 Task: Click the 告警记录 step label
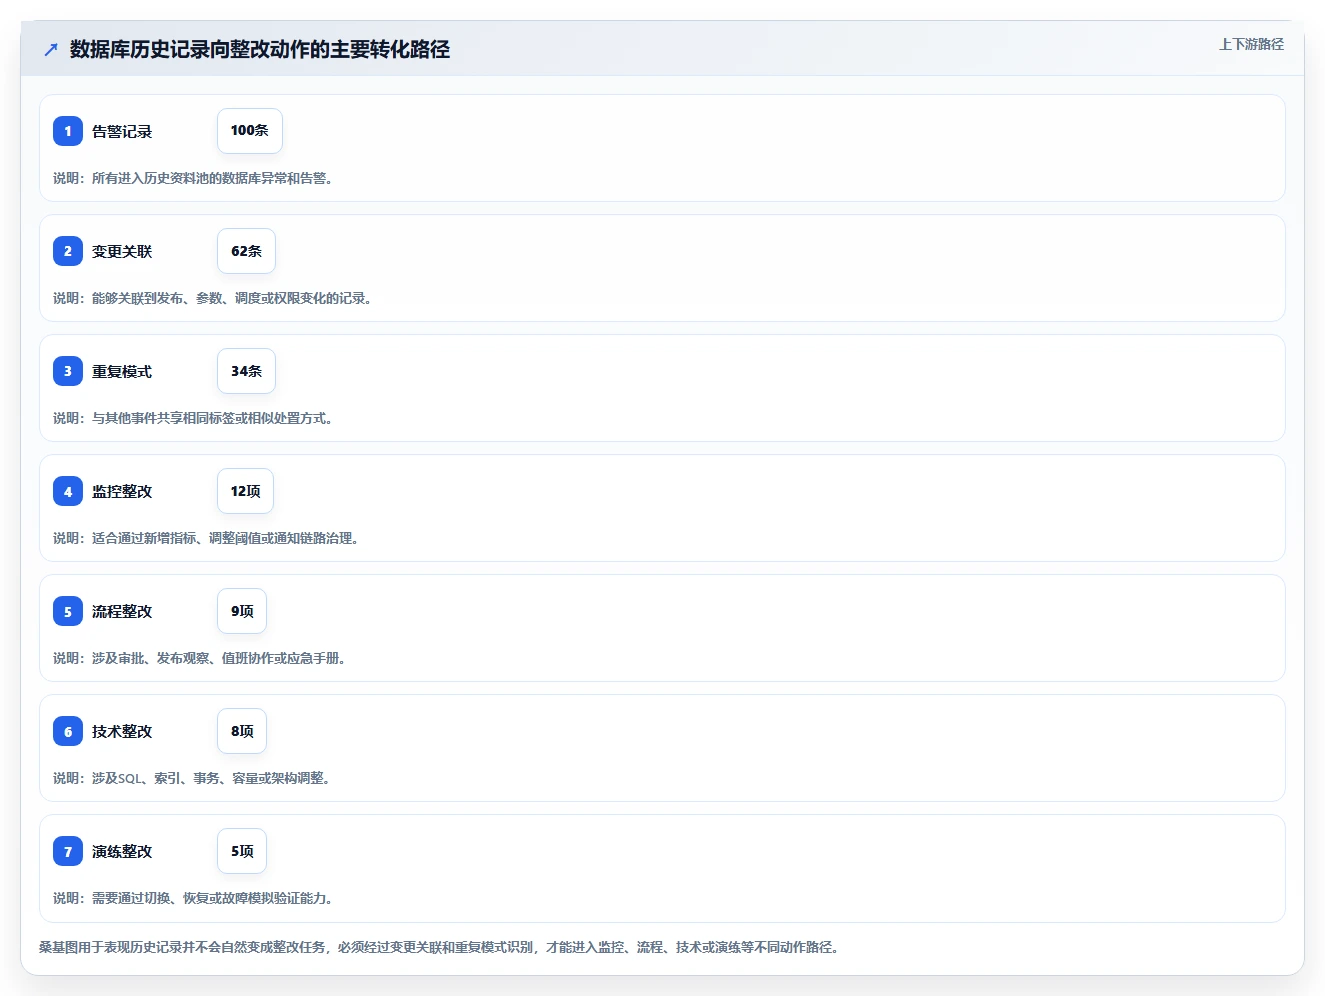122,131
